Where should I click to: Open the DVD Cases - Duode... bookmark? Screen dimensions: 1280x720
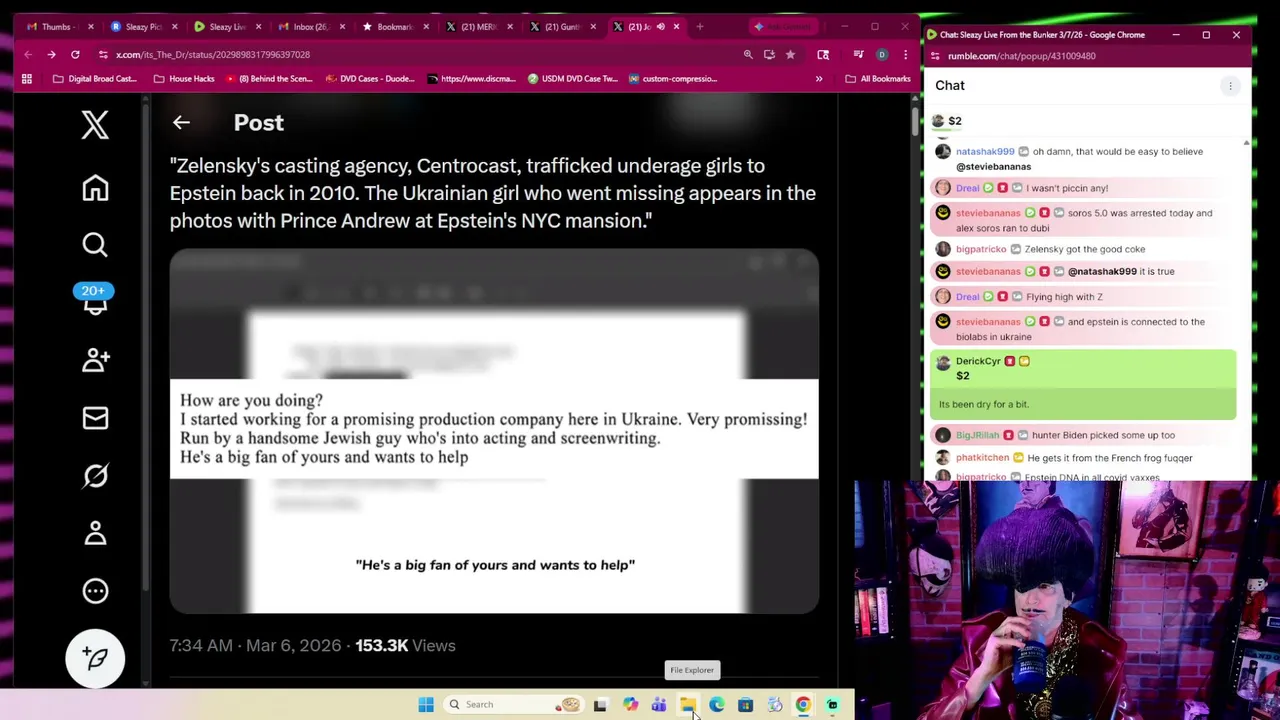click(x=371, y=79)
